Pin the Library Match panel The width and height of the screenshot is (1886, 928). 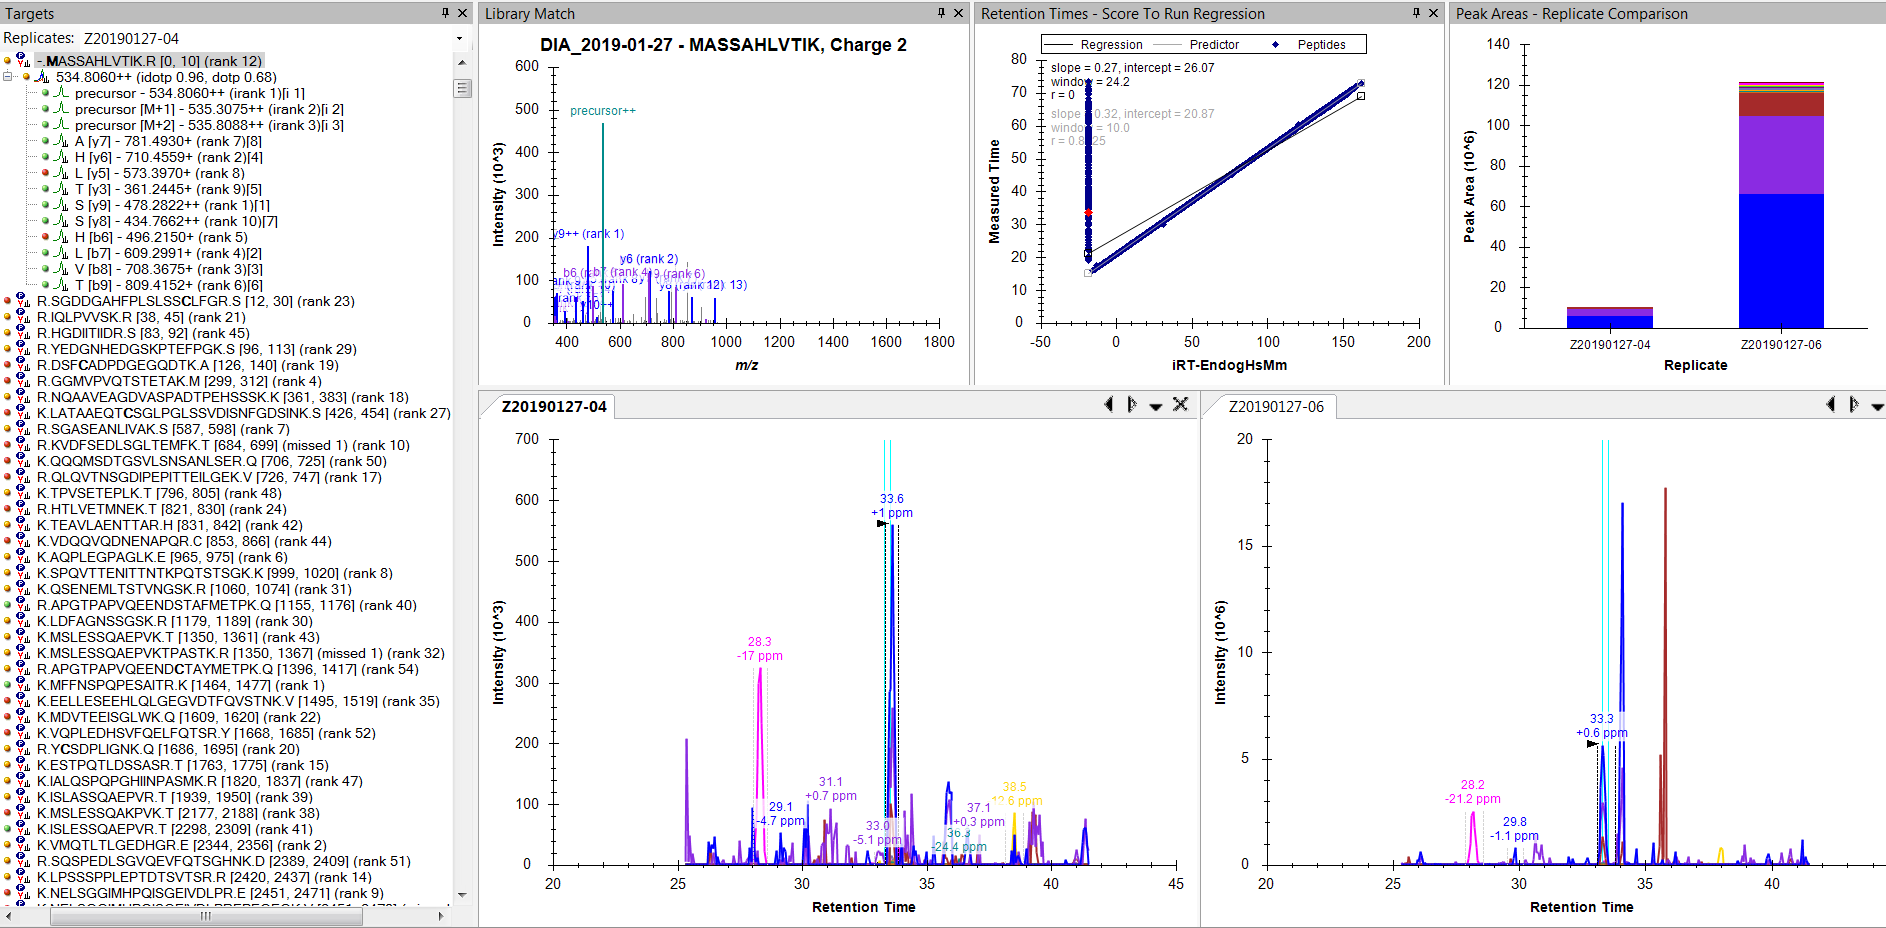(x=941, y=13)
